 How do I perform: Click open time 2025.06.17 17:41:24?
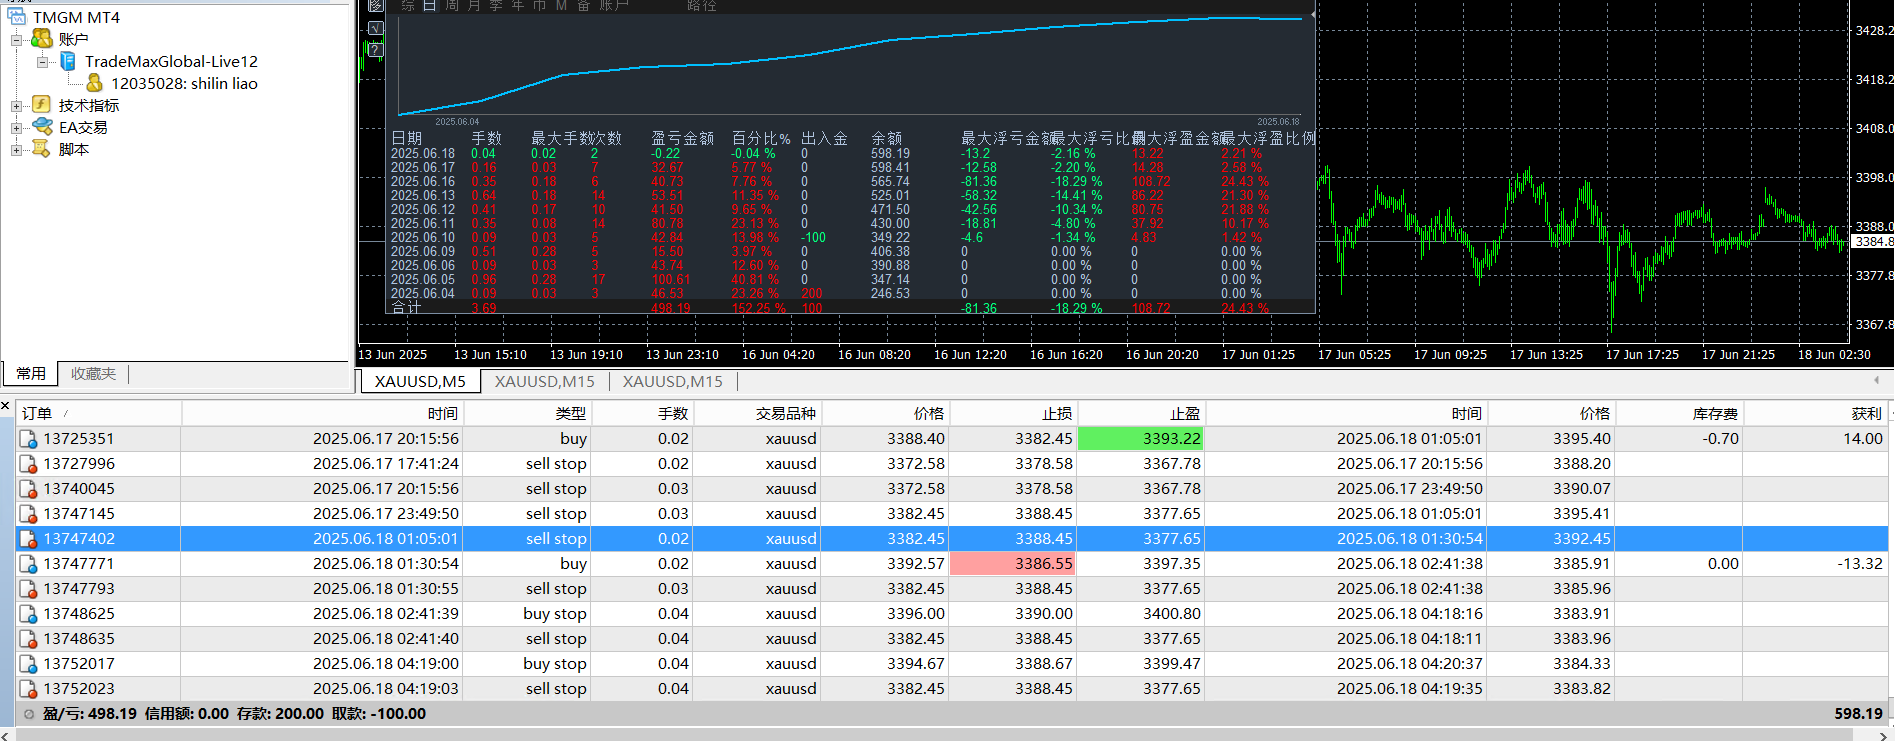click(x=386, y=463)
